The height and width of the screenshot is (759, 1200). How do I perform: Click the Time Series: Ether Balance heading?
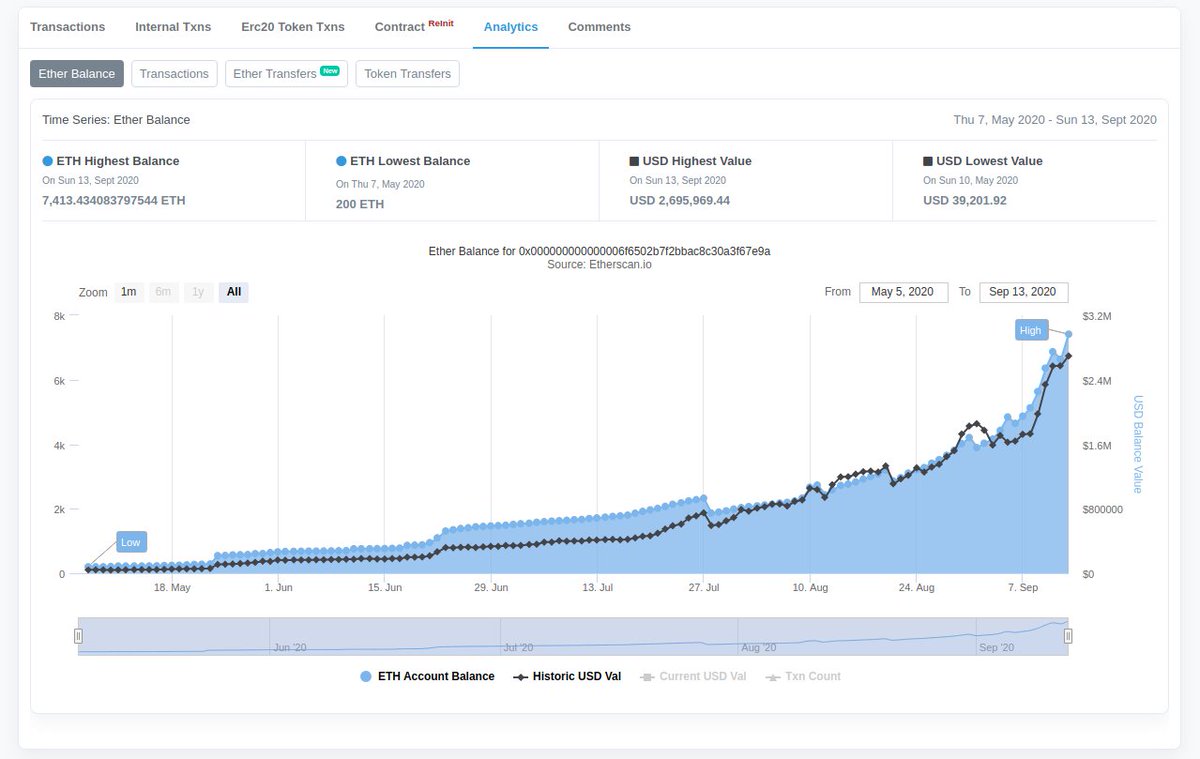(x=116, y=120)
